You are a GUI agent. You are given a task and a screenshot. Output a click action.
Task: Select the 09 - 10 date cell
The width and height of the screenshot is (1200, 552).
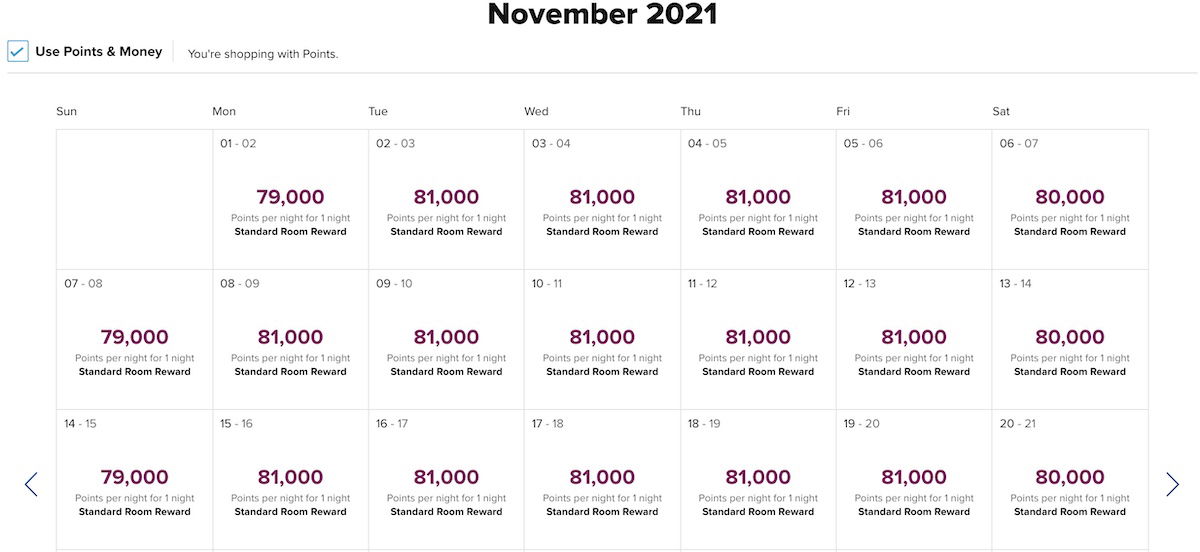(x=446, y=339)
